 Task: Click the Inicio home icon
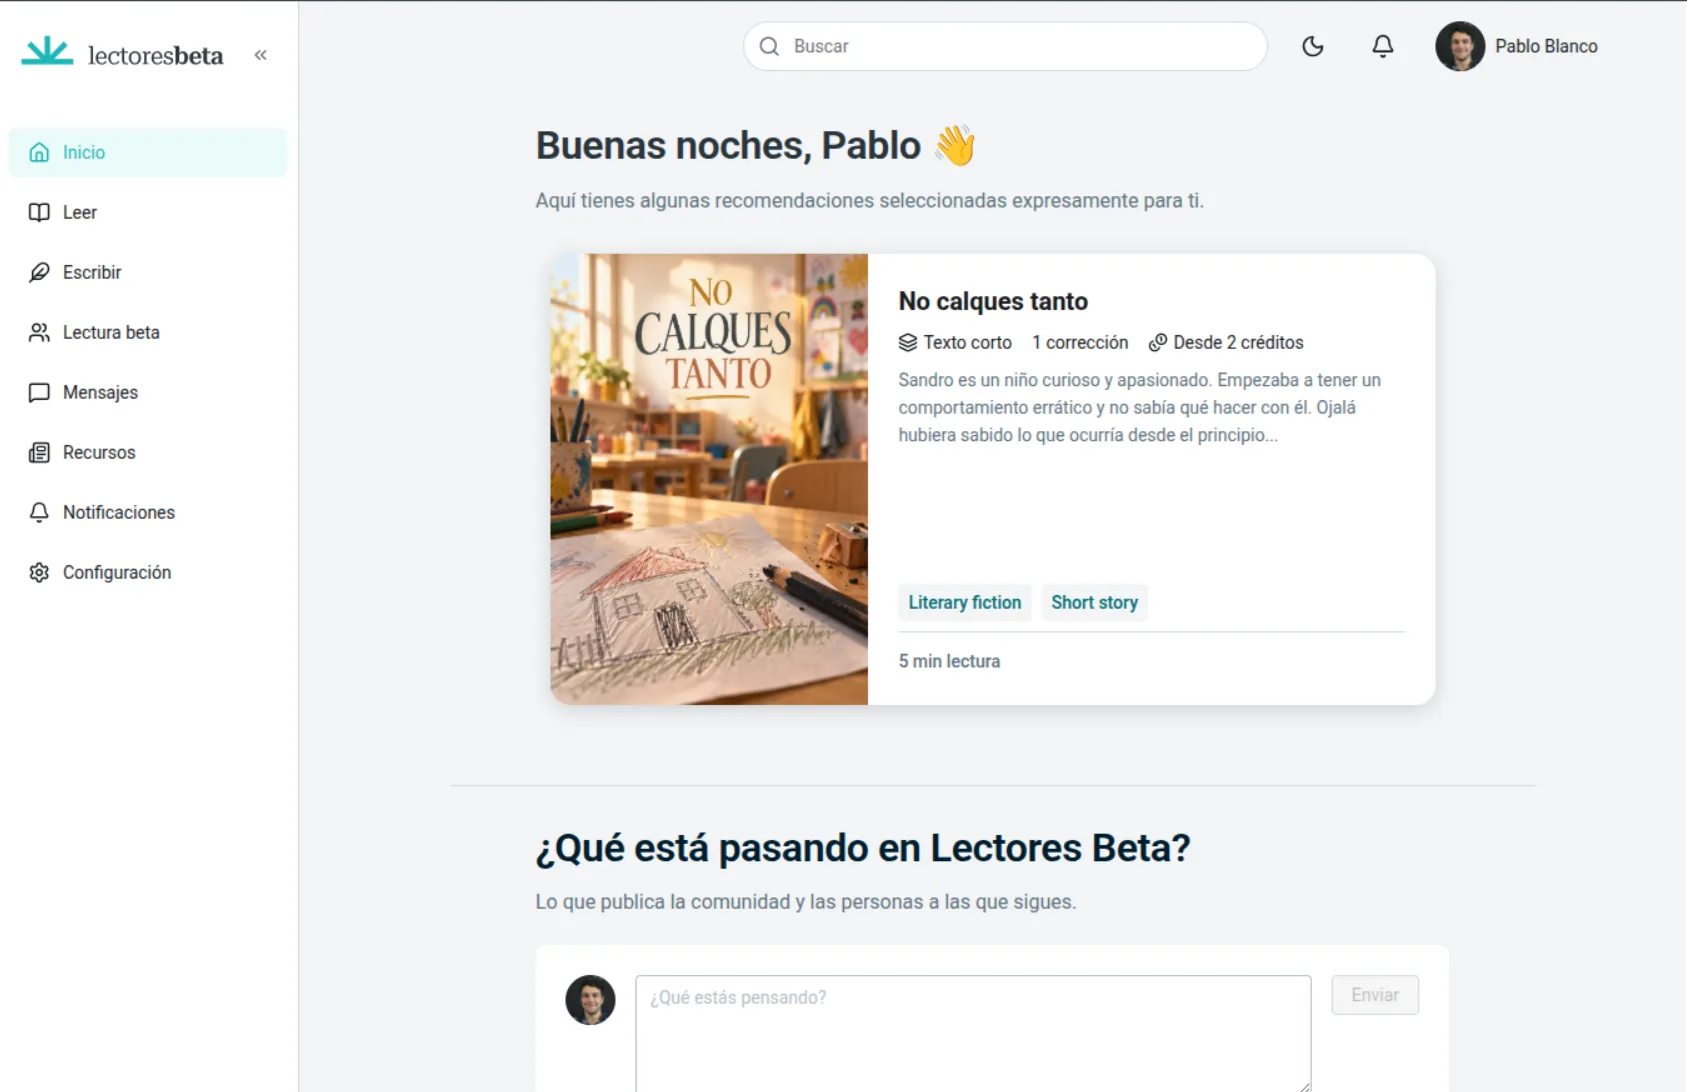click(39, 152)
